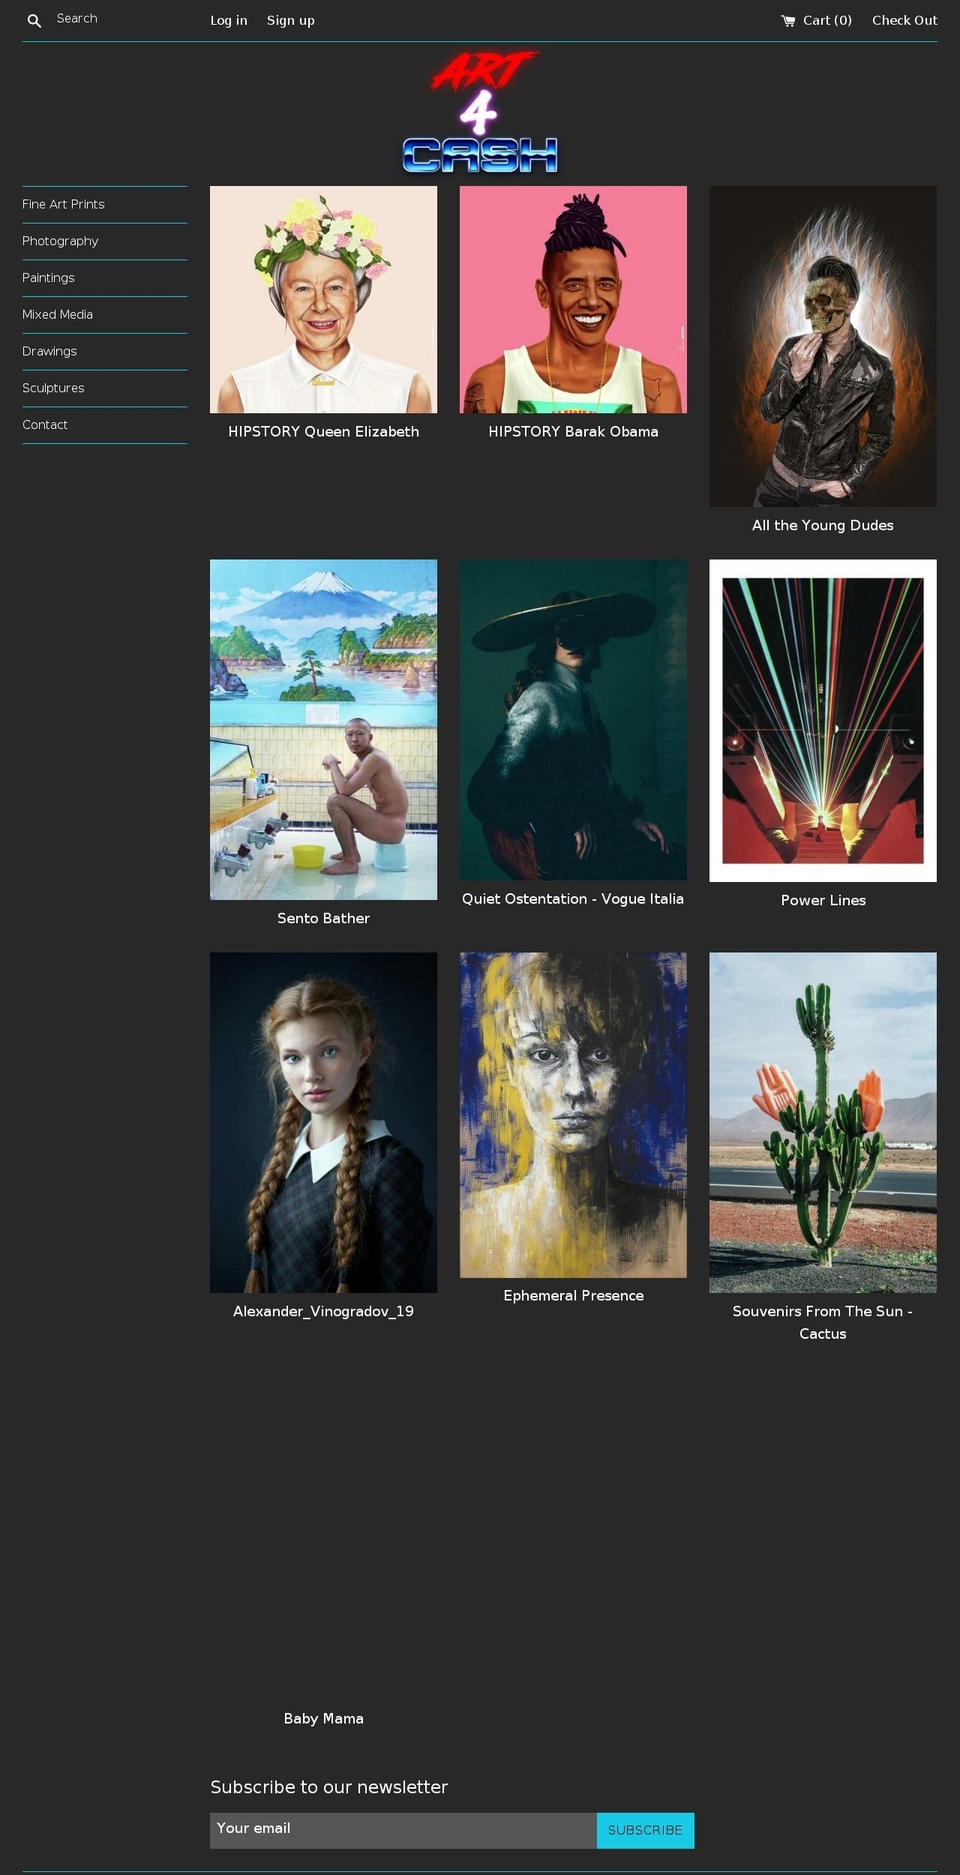
Task: Open the Quiet Ostentation artwork image
Action: pos(573,720)
